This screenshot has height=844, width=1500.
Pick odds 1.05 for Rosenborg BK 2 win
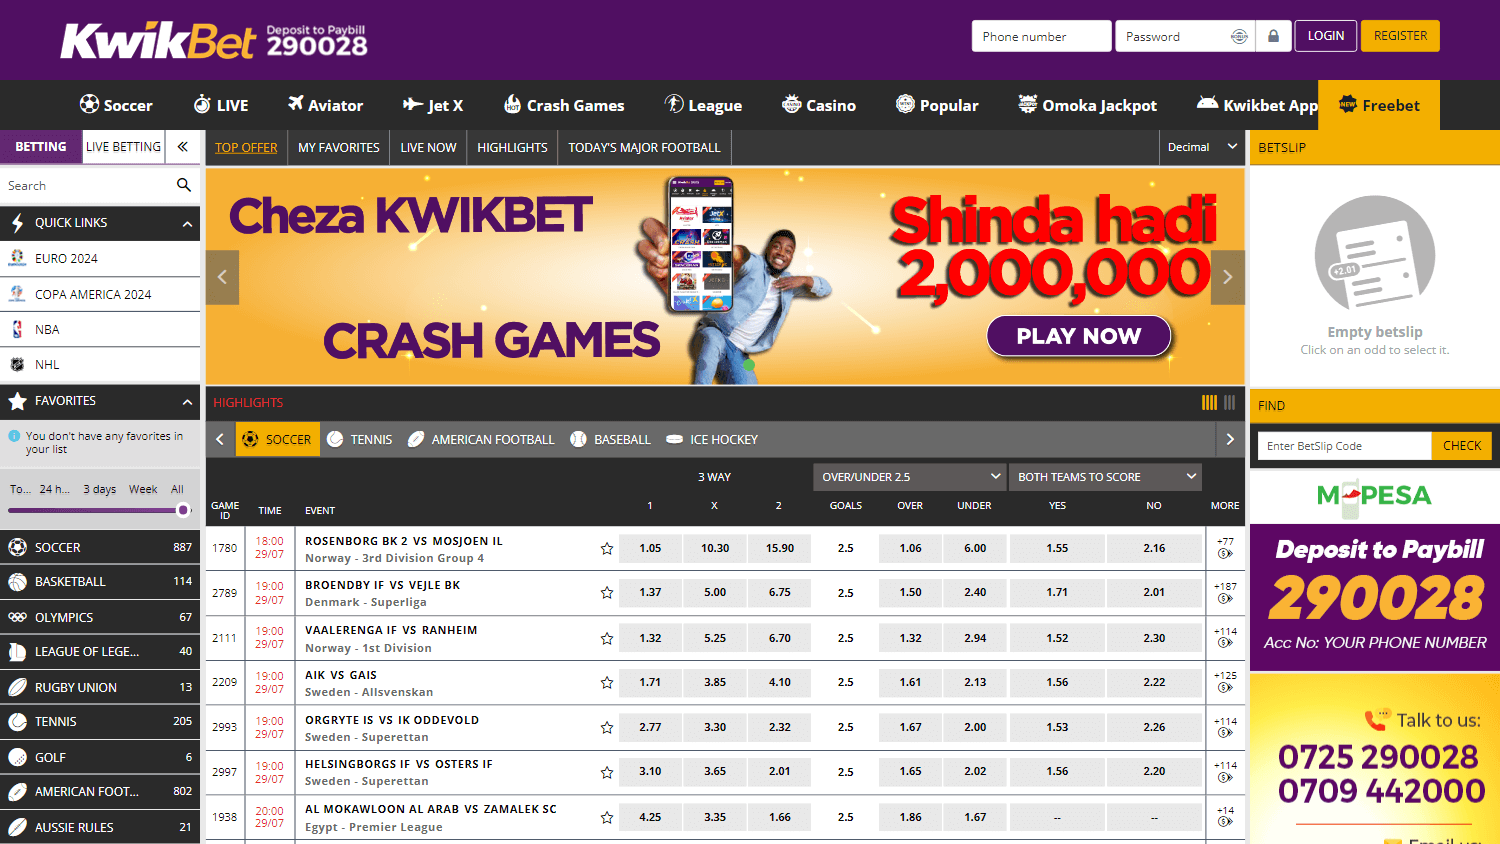[x=650, y=548]
